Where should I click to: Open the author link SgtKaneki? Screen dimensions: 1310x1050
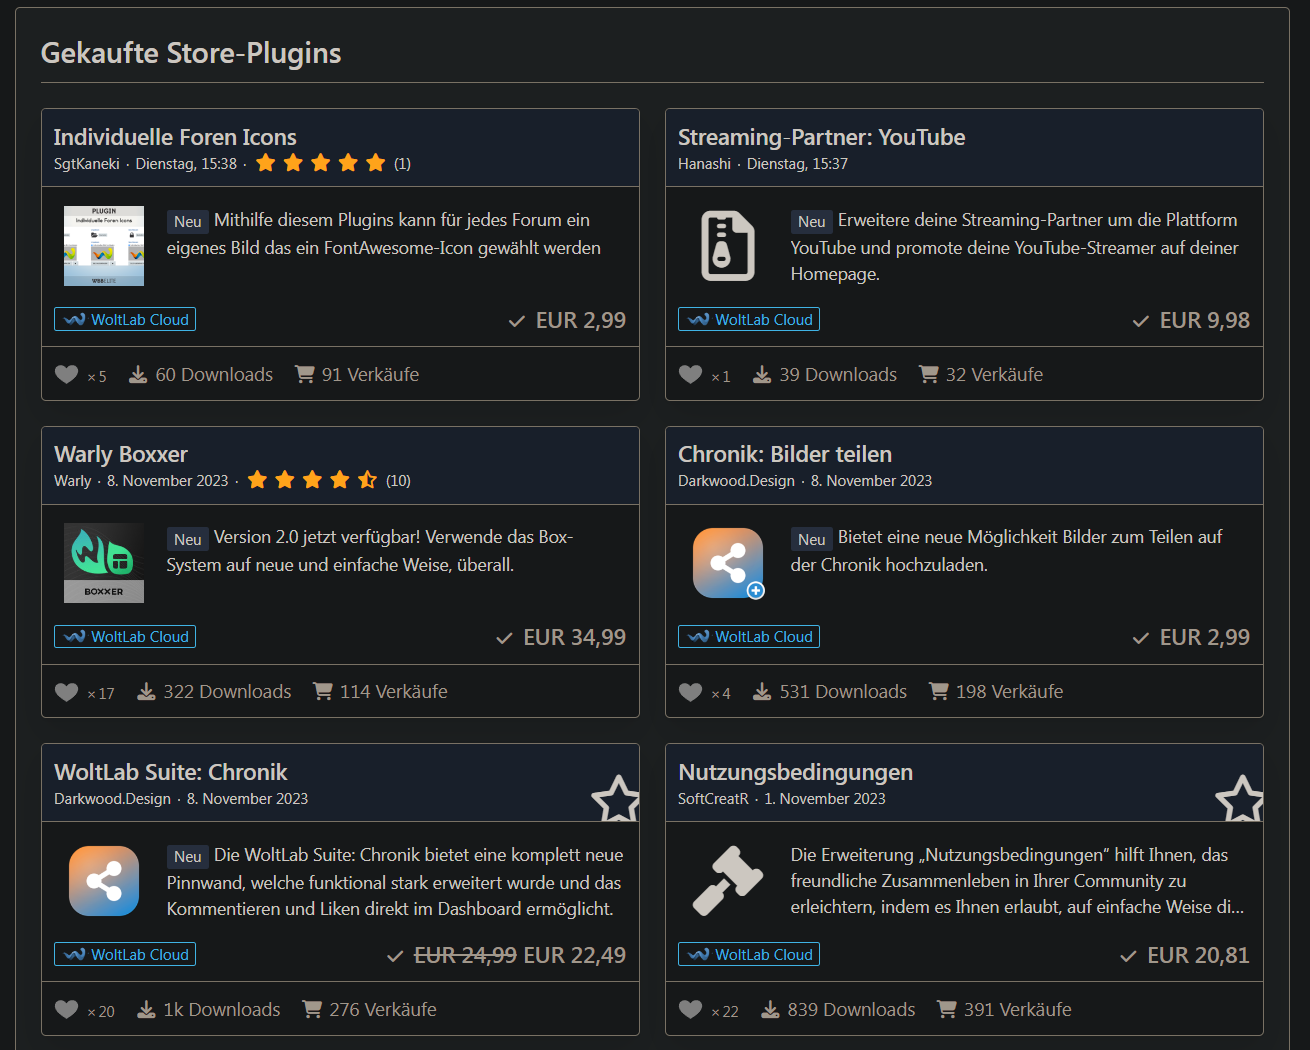click(87, 164)
